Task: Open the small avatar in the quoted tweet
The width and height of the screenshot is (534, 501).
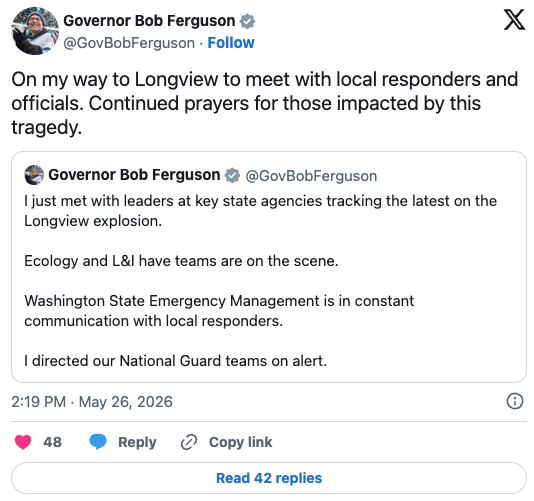Action: click(34, 175)
